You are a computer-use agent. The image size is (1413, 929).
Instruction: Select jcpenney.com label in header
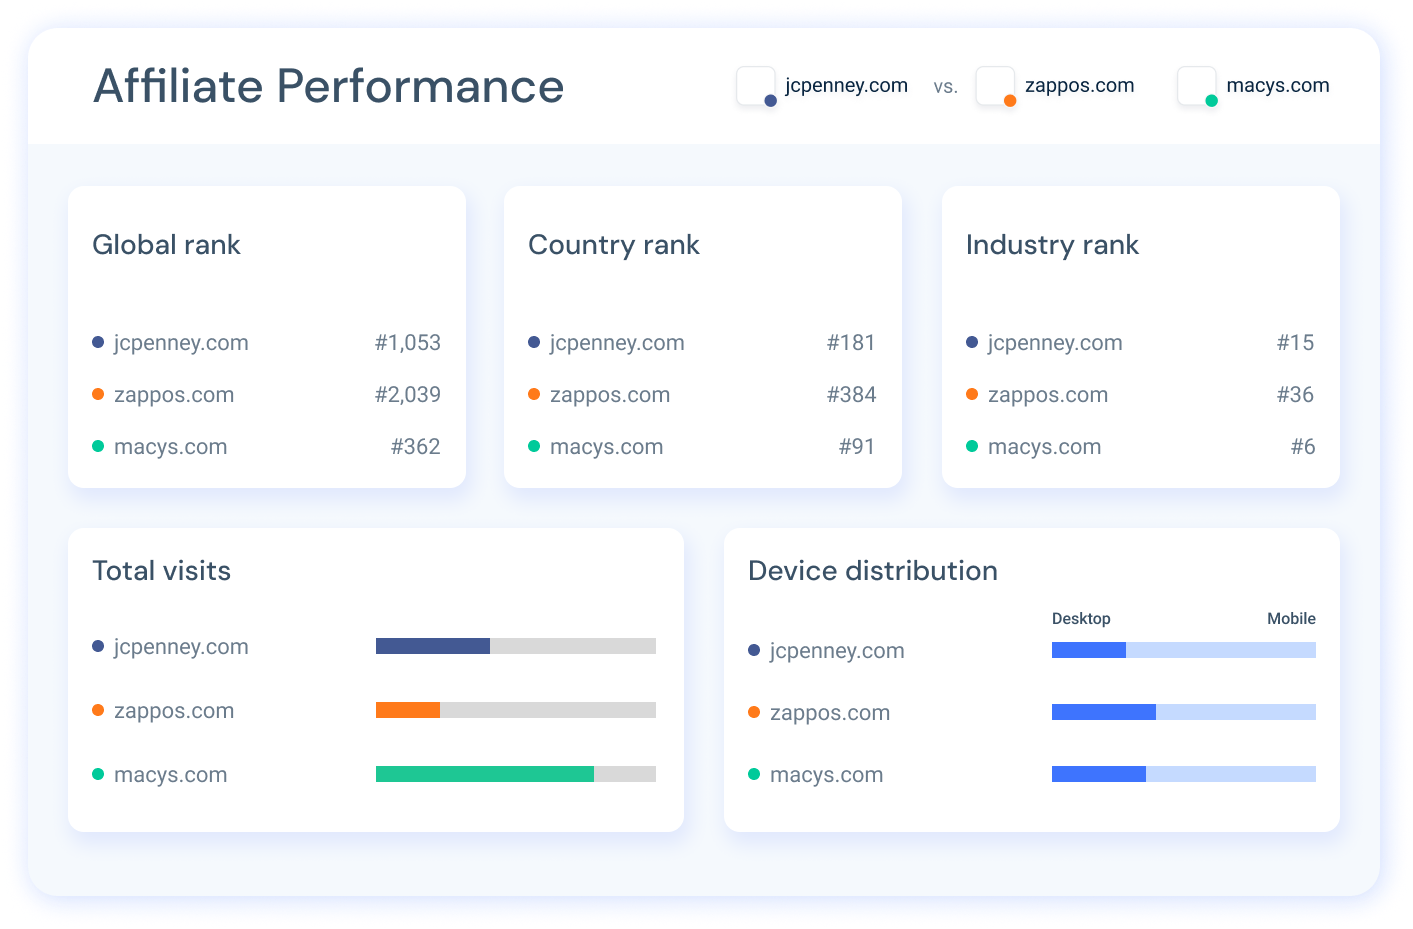846,86
